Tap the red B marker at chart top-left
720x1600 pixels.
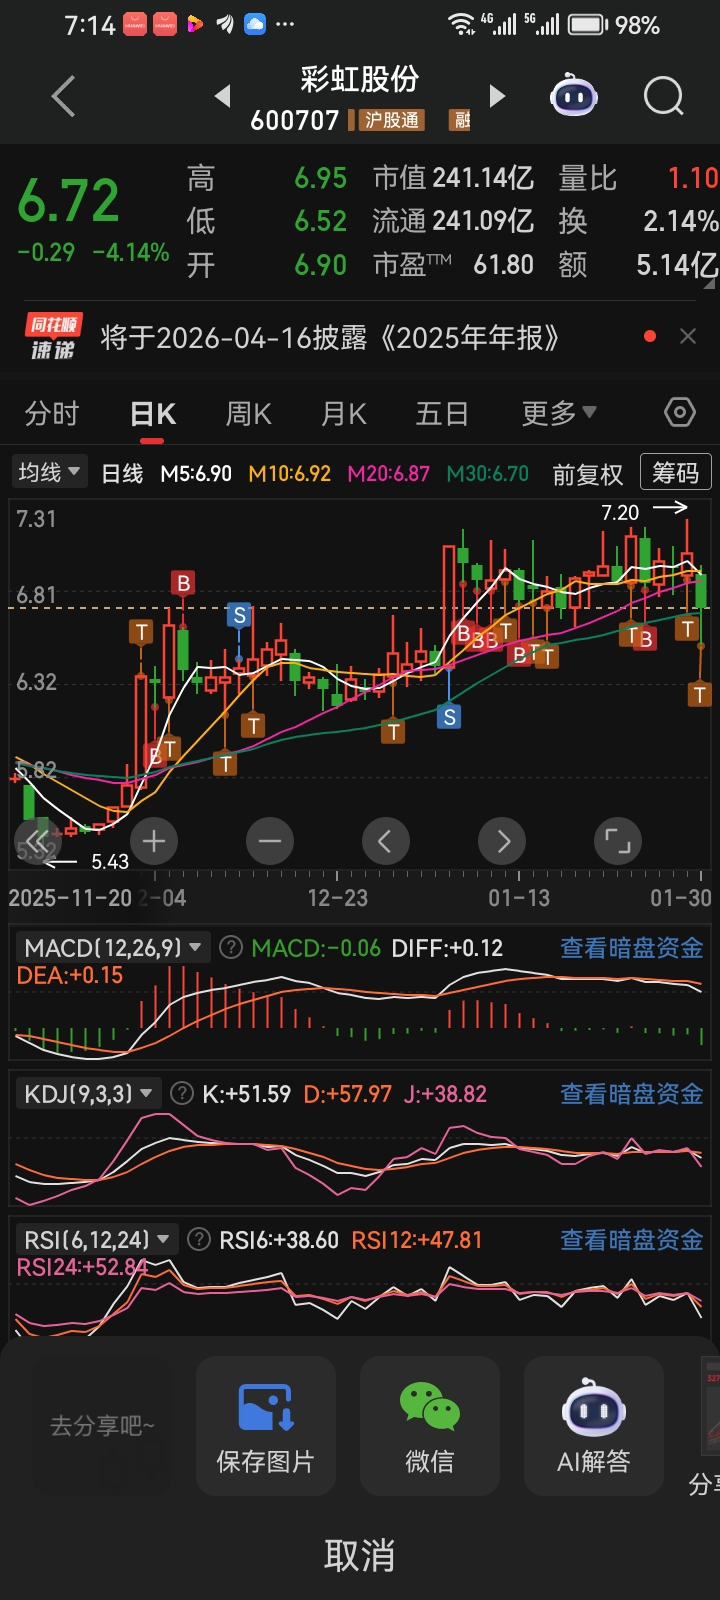point(183,583)
